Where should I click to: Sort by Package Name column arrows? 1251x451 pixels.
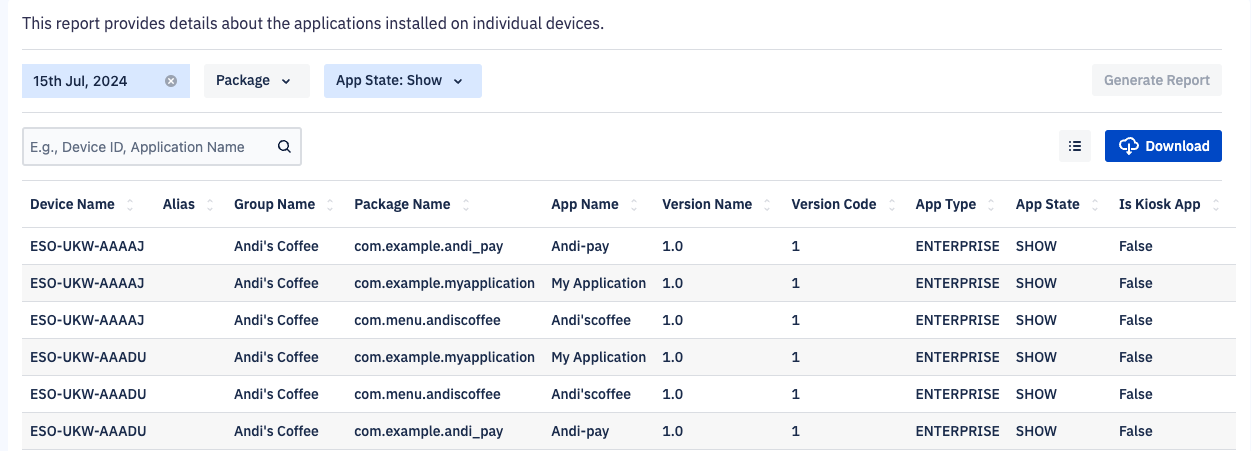466,205
